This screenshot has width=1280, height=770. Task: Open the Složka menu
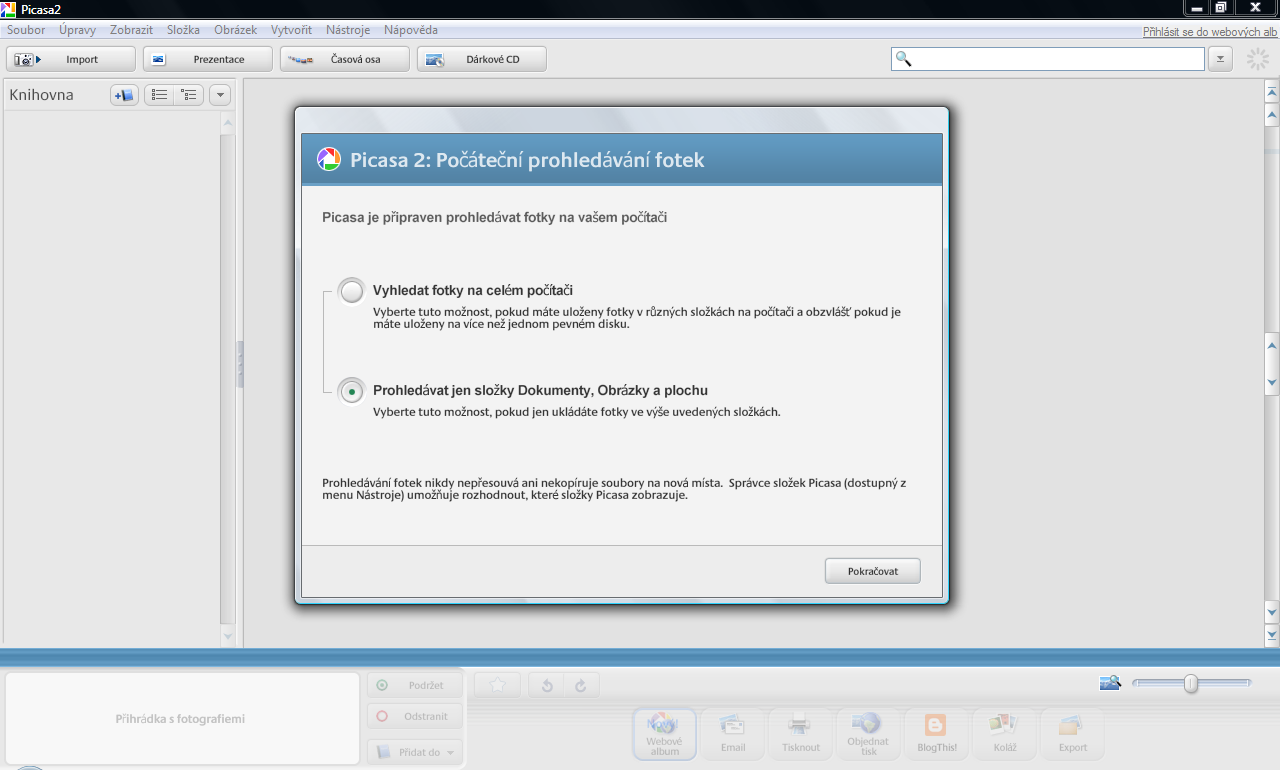(183, 30)
